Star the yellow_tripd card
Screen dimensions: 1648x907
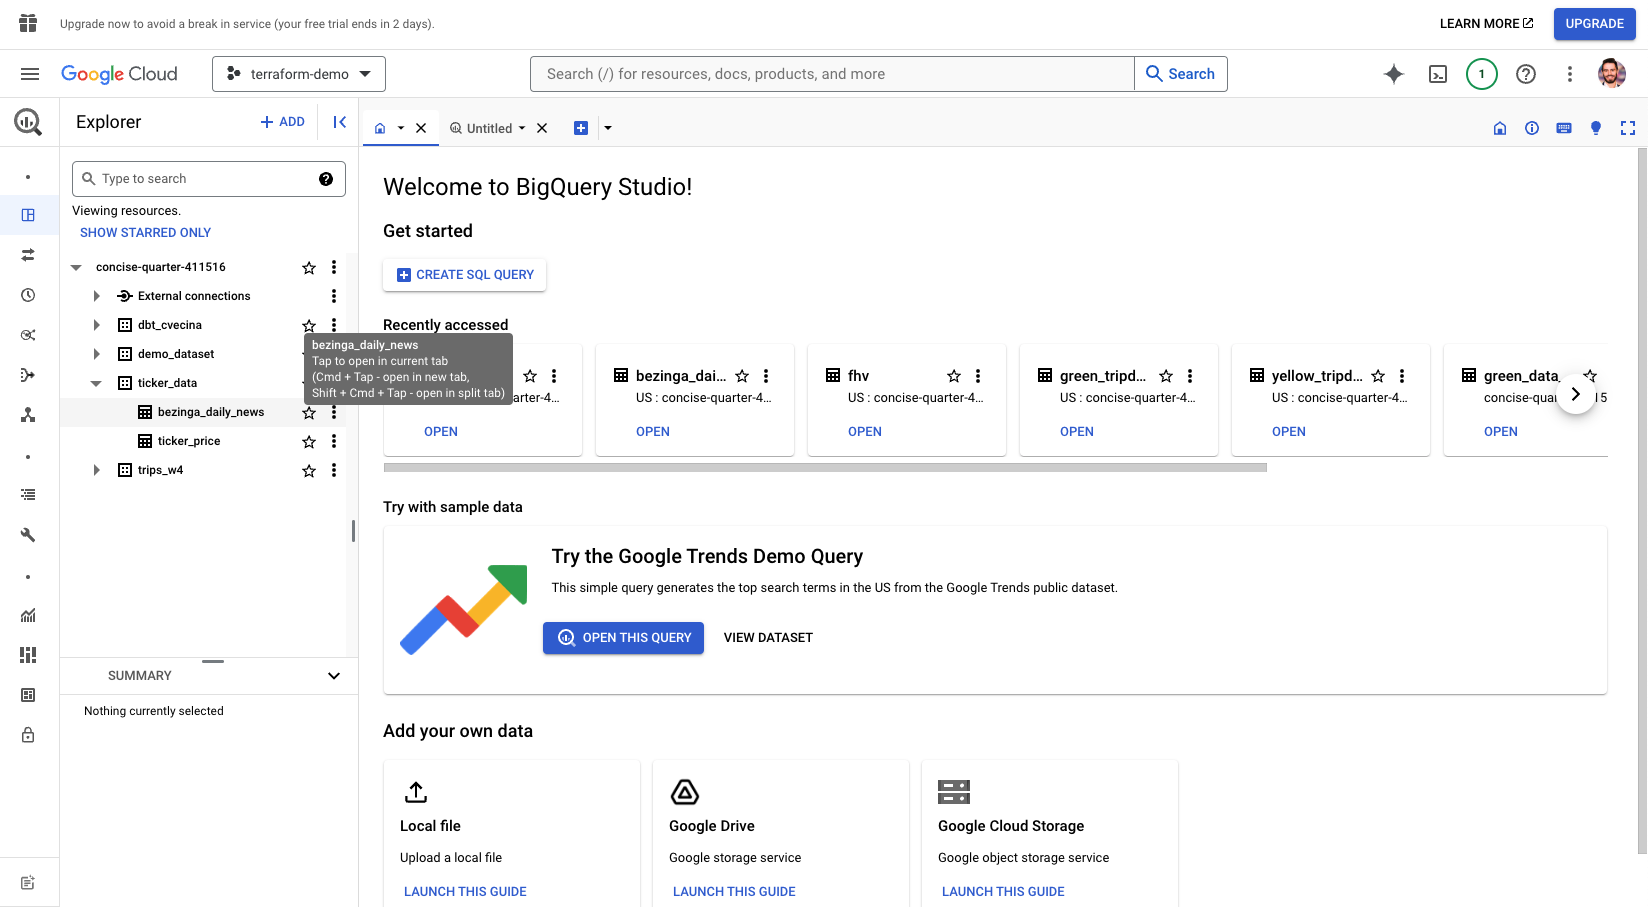pyautogui.click(x=1378, y=376)
